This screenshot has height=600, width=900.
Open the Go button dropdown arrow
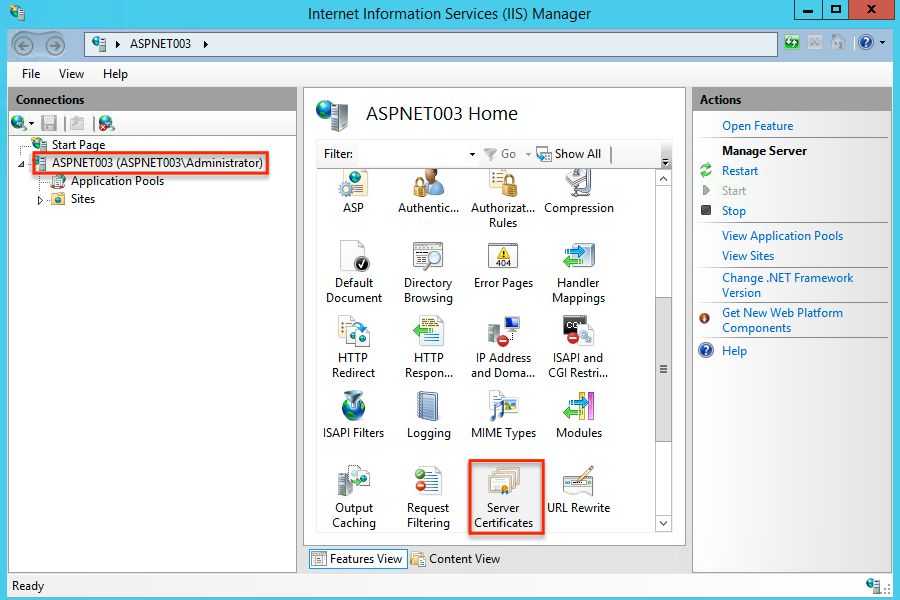tap(528, 154)
